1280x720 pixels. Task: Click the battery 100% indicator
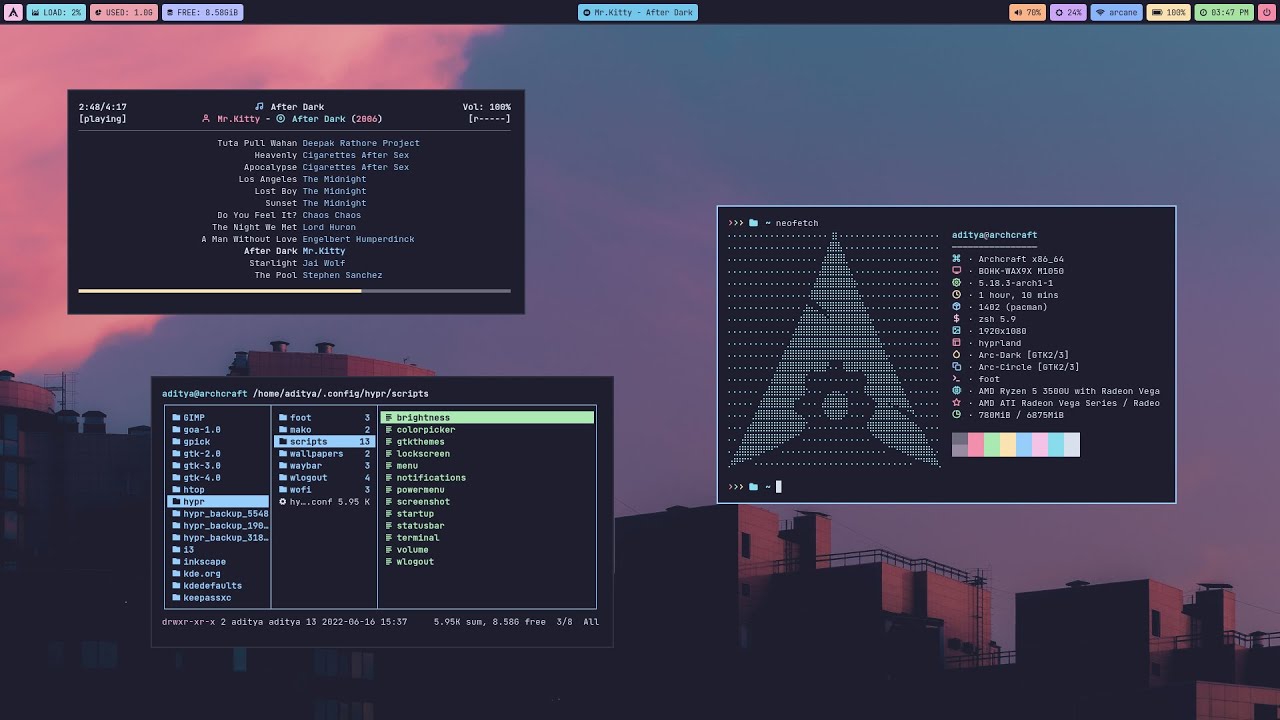(x=1168, y=12)
